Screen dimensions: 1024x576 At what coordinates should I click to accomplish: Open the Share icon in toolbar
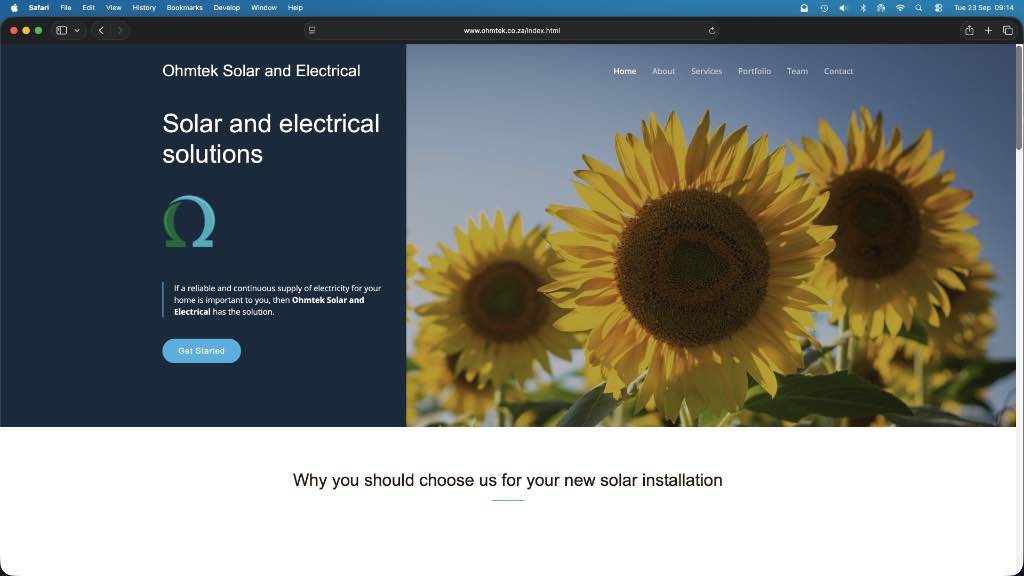click(x=968, y=31)
